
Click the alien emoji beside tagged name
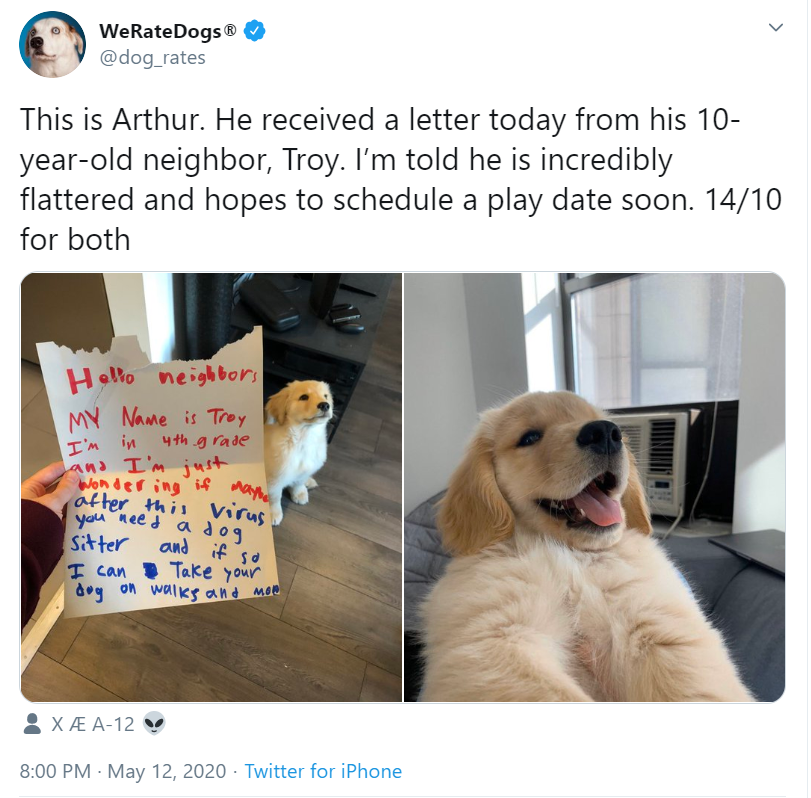[154, 723]
